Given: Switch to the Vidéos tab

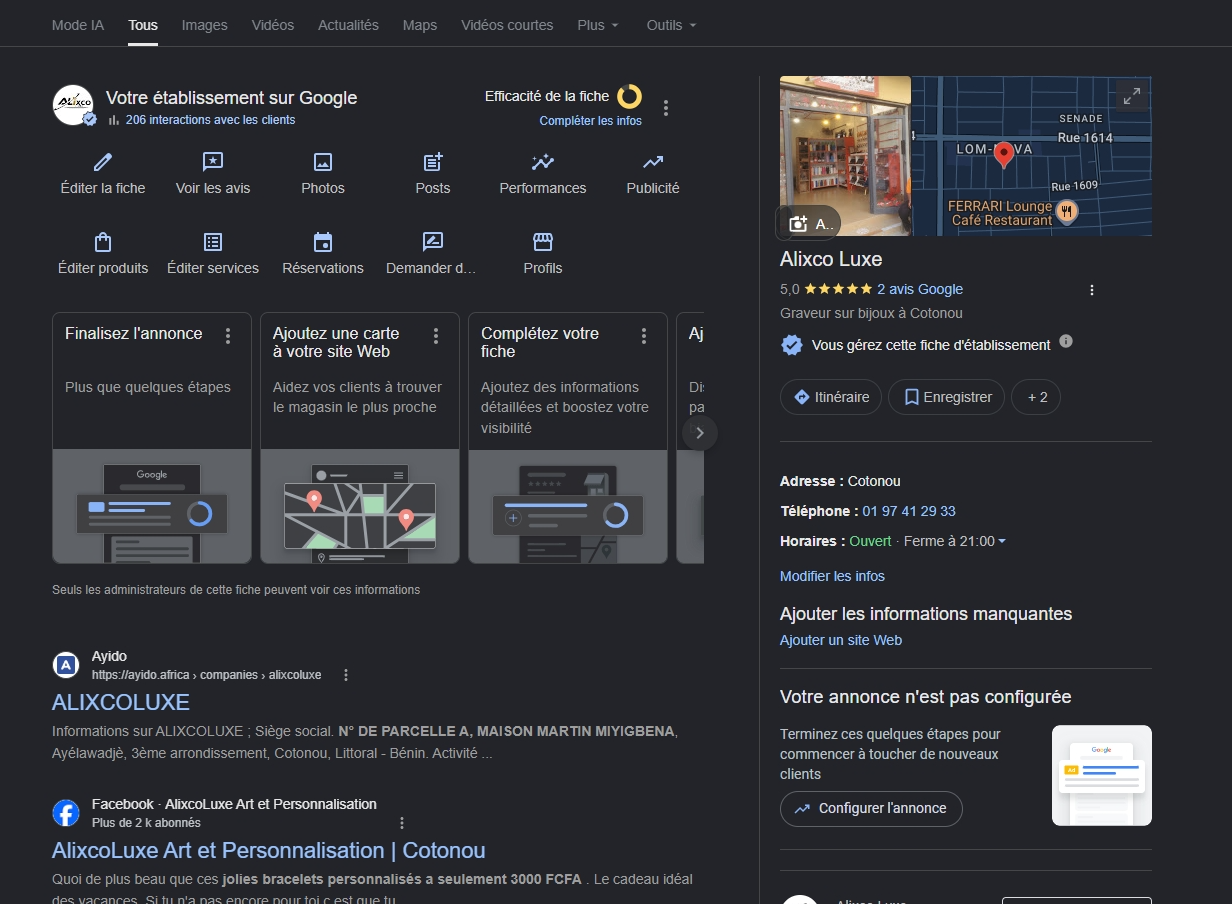Looking at the screenshot, I should point(273,25).
